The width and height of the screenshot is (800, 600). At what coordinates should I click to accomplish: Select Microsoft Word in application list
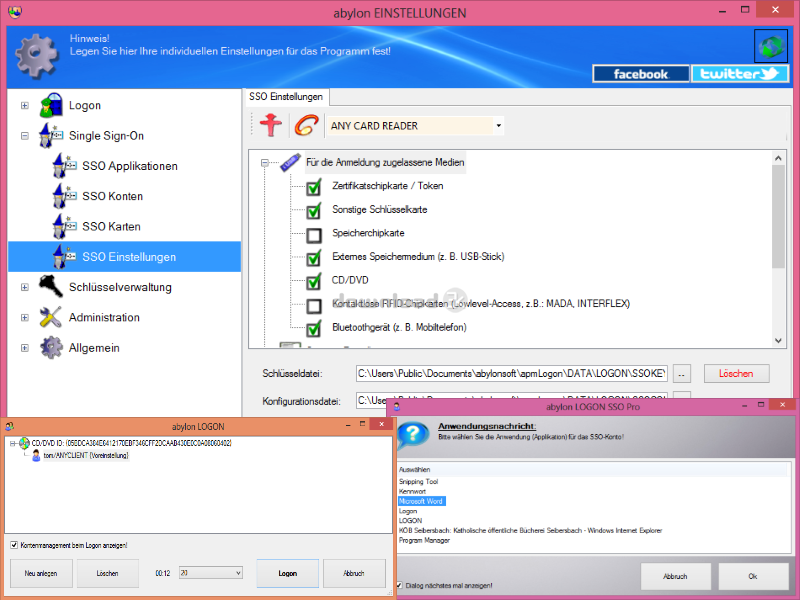[x=421, y=501]
